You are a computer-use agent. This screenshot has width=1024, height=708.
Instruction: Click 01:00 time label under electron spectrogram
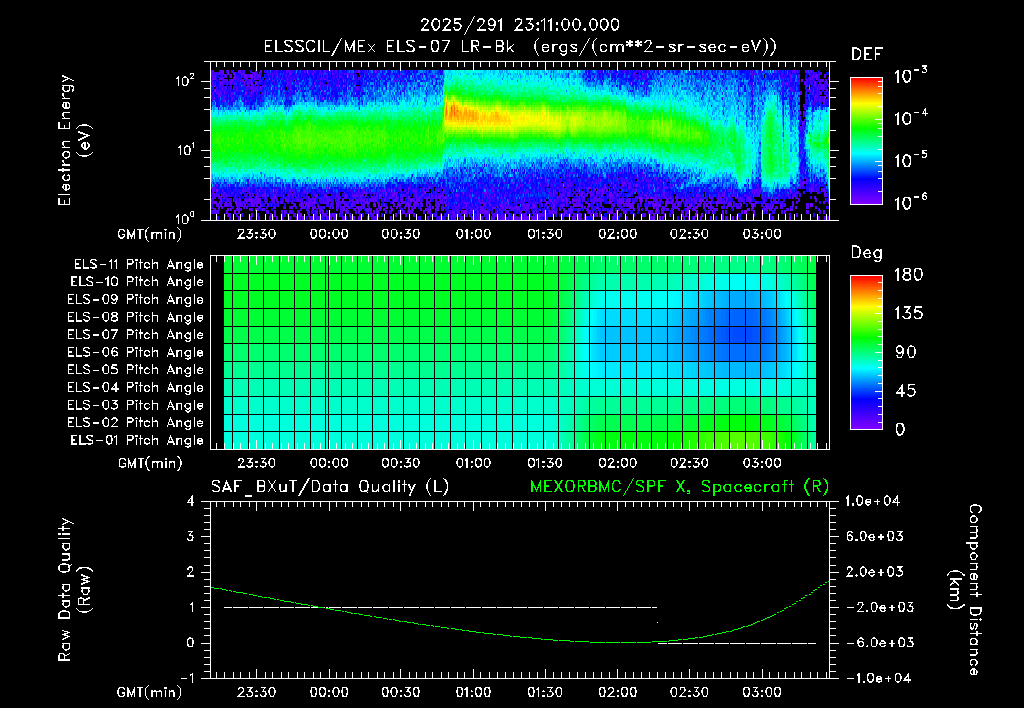tap(473, 234)
